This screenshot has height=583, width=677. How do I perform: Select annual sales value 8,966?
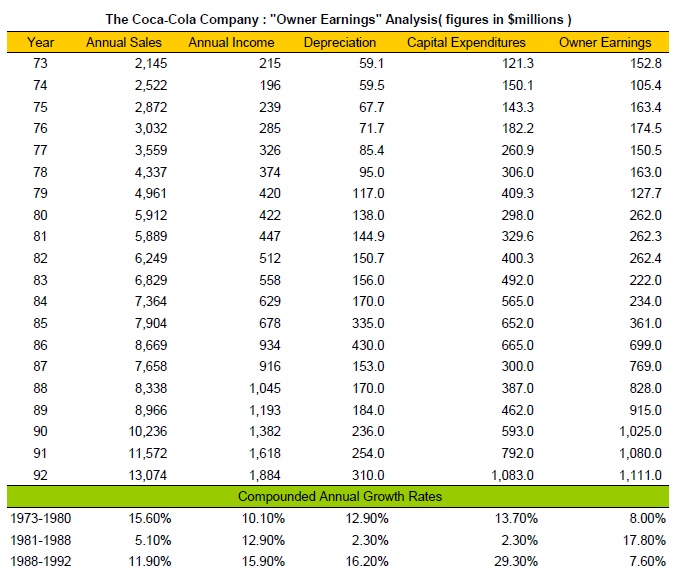(151, 410)
